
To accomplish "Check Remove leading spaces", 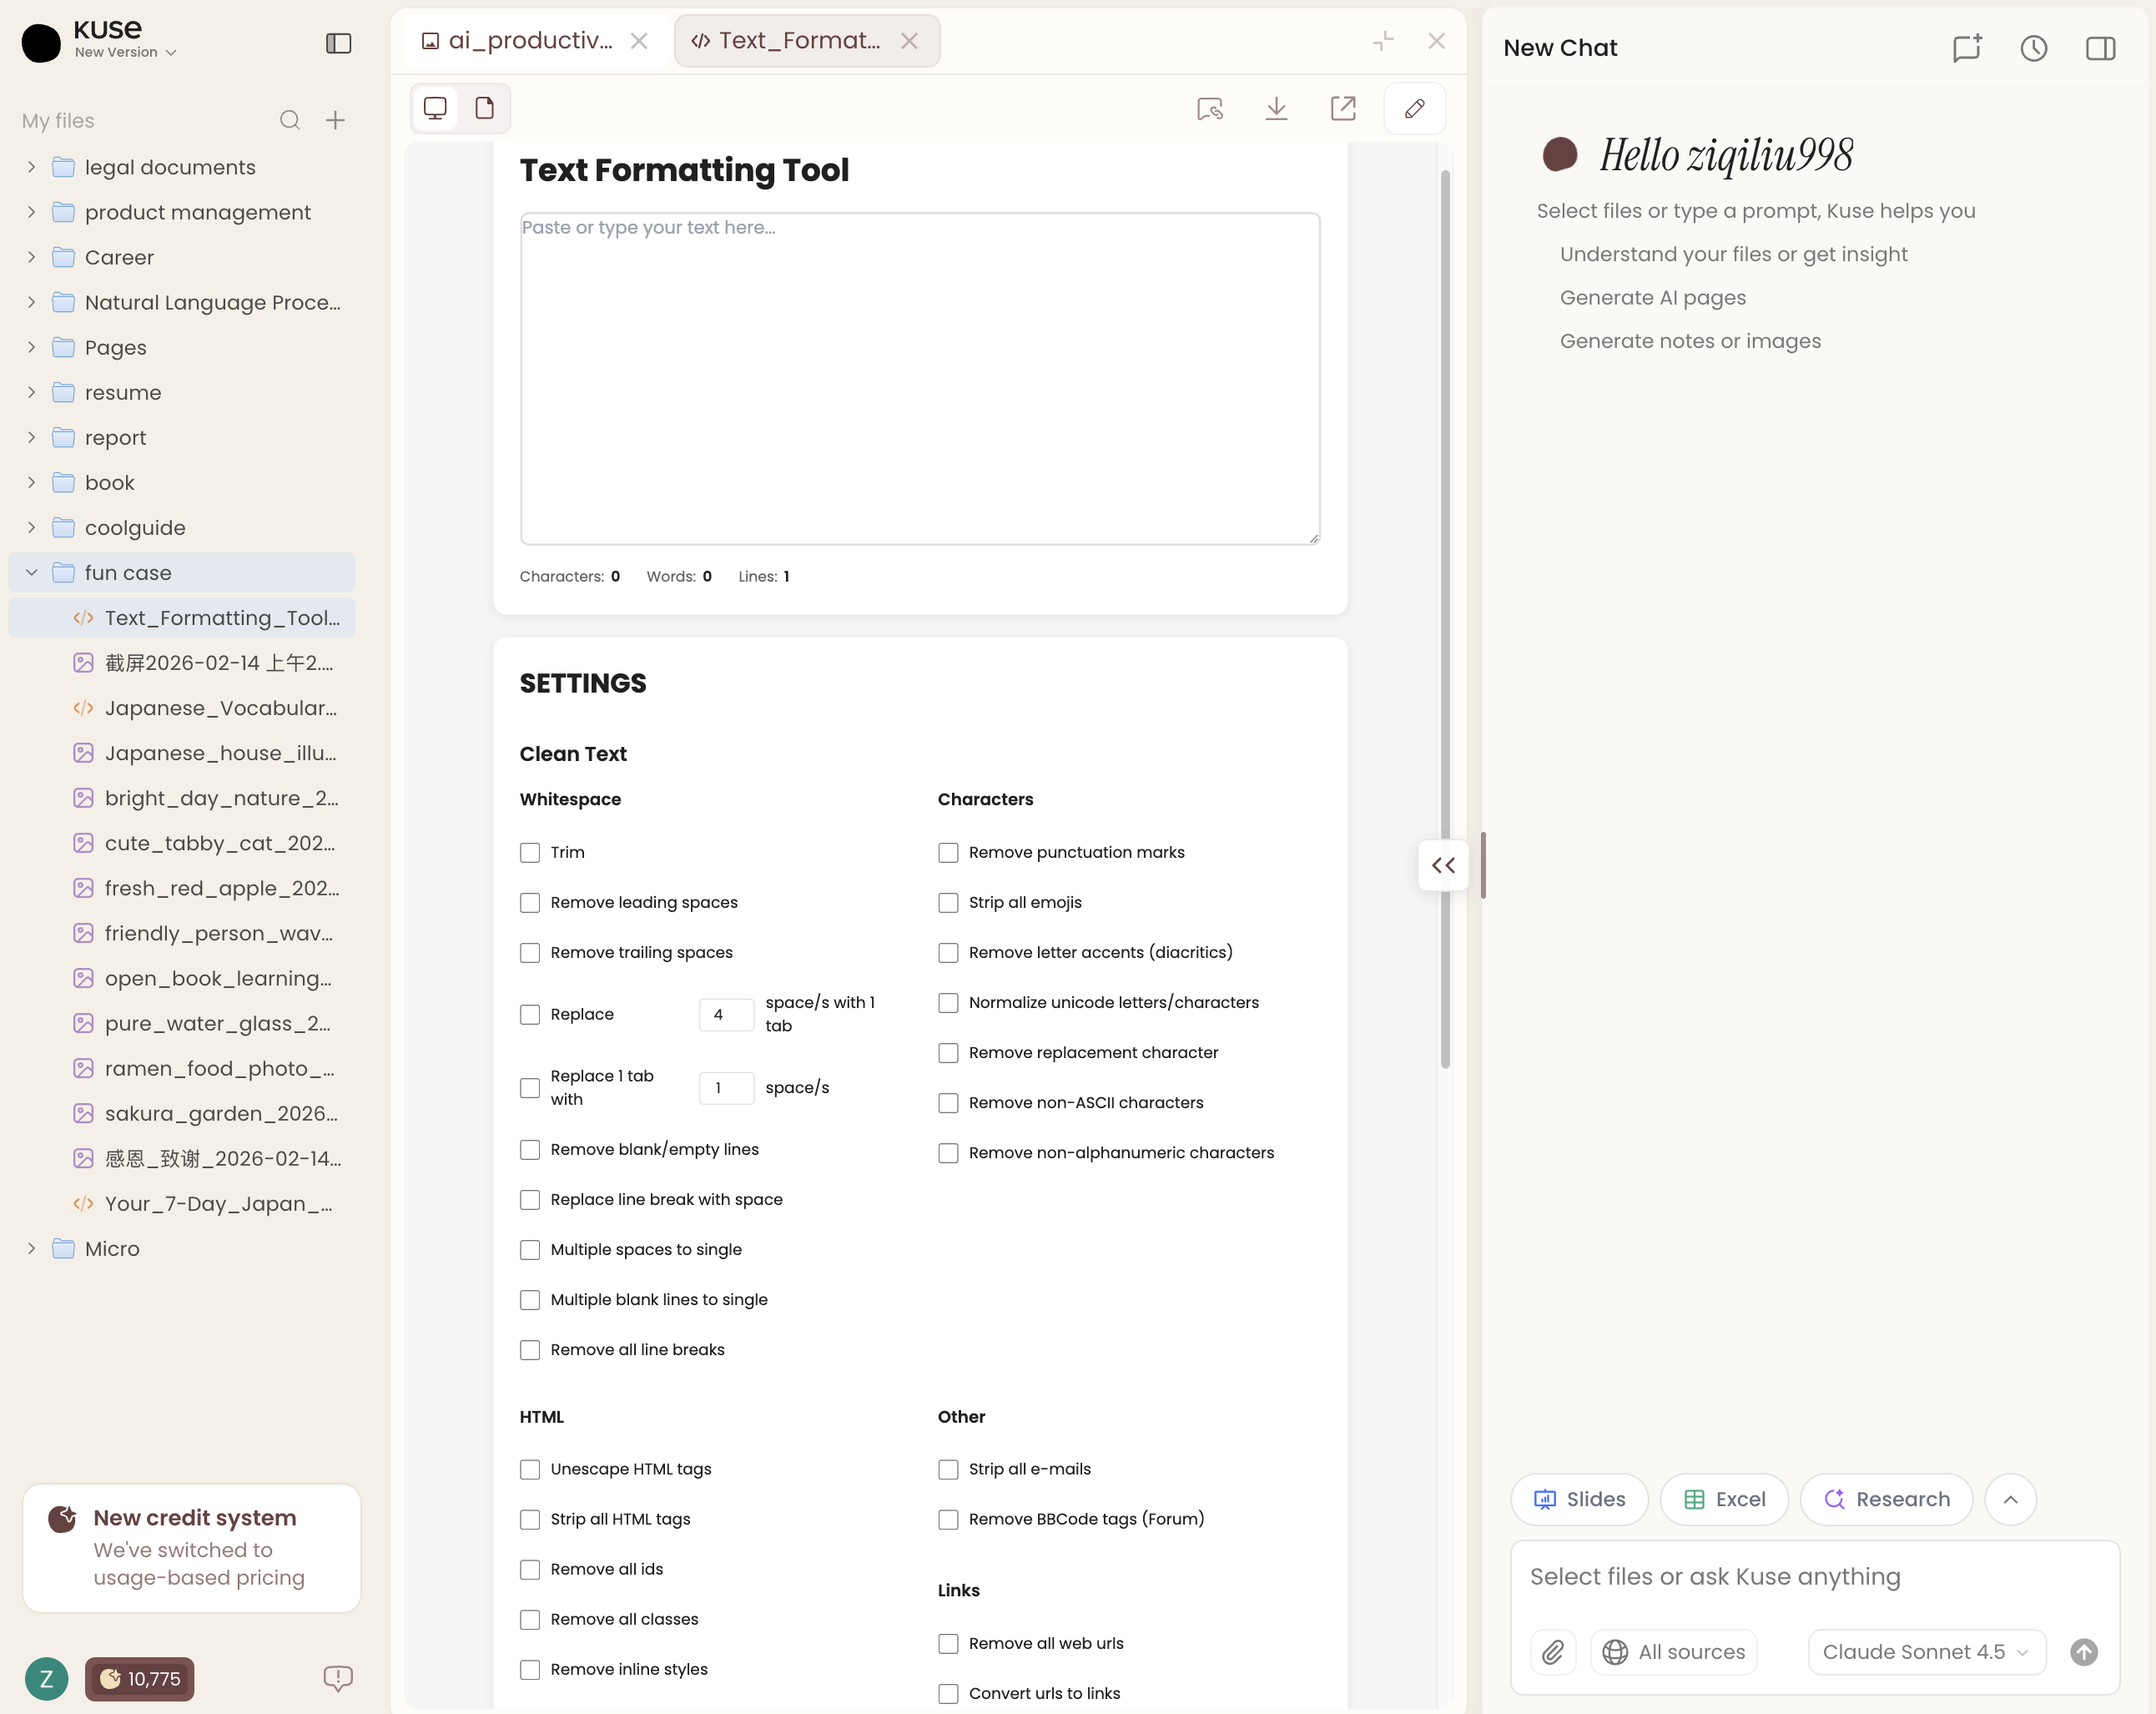I will click(x=530, y=902).
